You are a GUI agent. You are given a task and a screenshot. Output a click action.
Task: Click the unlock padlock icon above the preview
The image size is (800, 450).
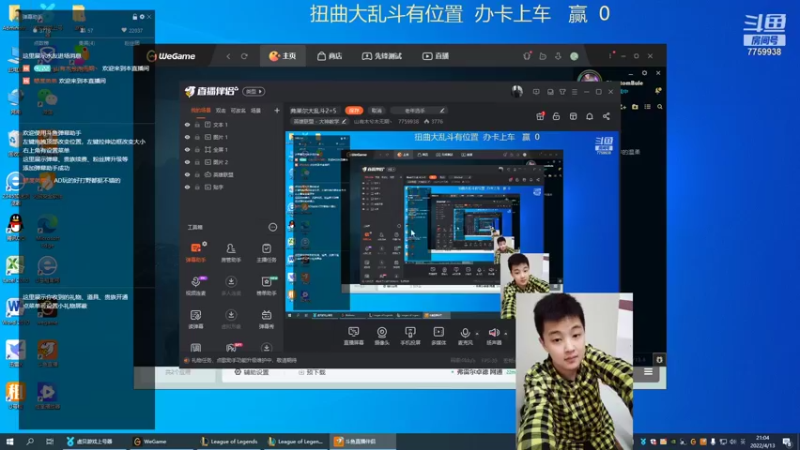tap(556, 116)
